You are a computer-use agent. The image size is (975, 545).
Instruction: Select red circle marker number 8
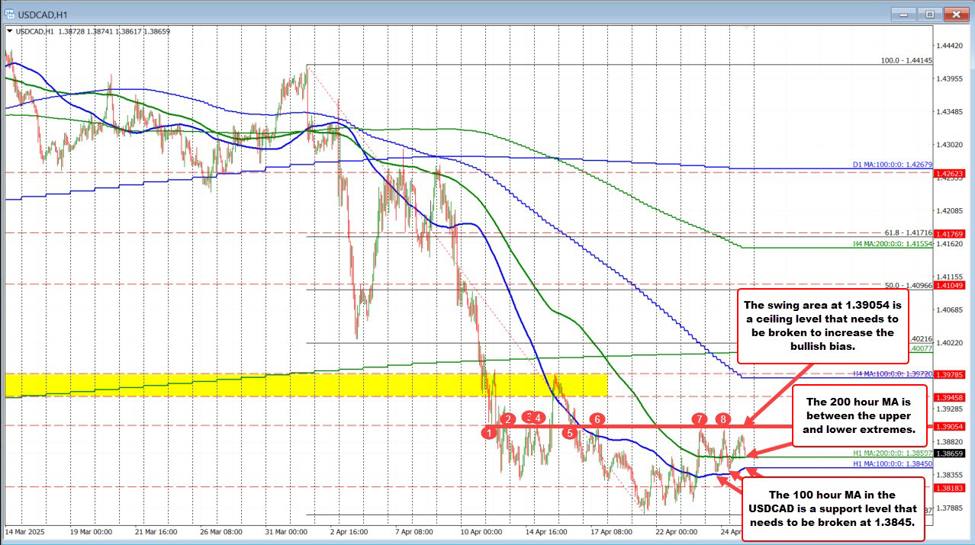point(723,418)
